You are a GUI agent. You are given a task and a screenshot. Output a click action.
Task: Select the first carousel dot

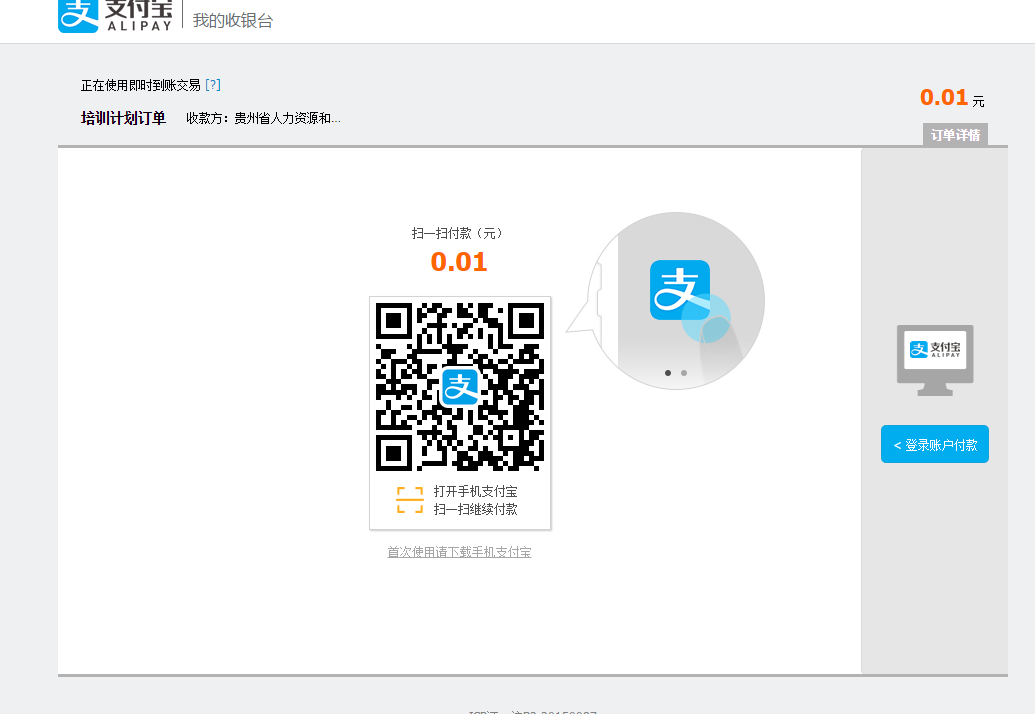668,373
